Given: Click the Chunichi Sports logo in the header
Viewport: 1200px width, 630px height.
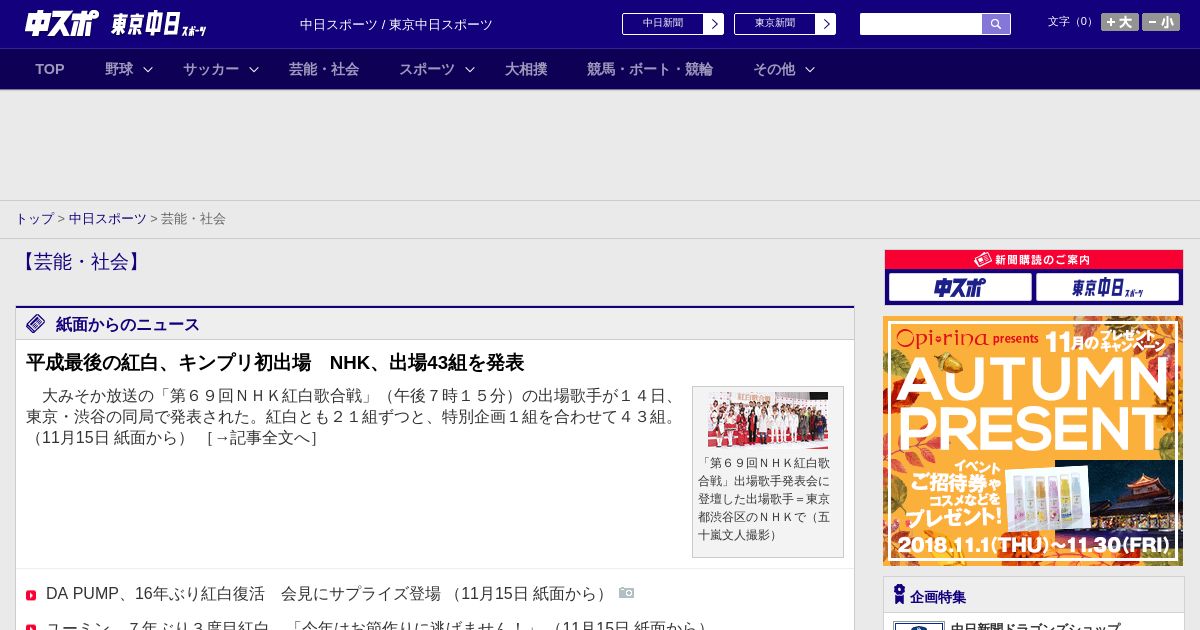Looking at the screenshot, I should [x=62, y=23].
